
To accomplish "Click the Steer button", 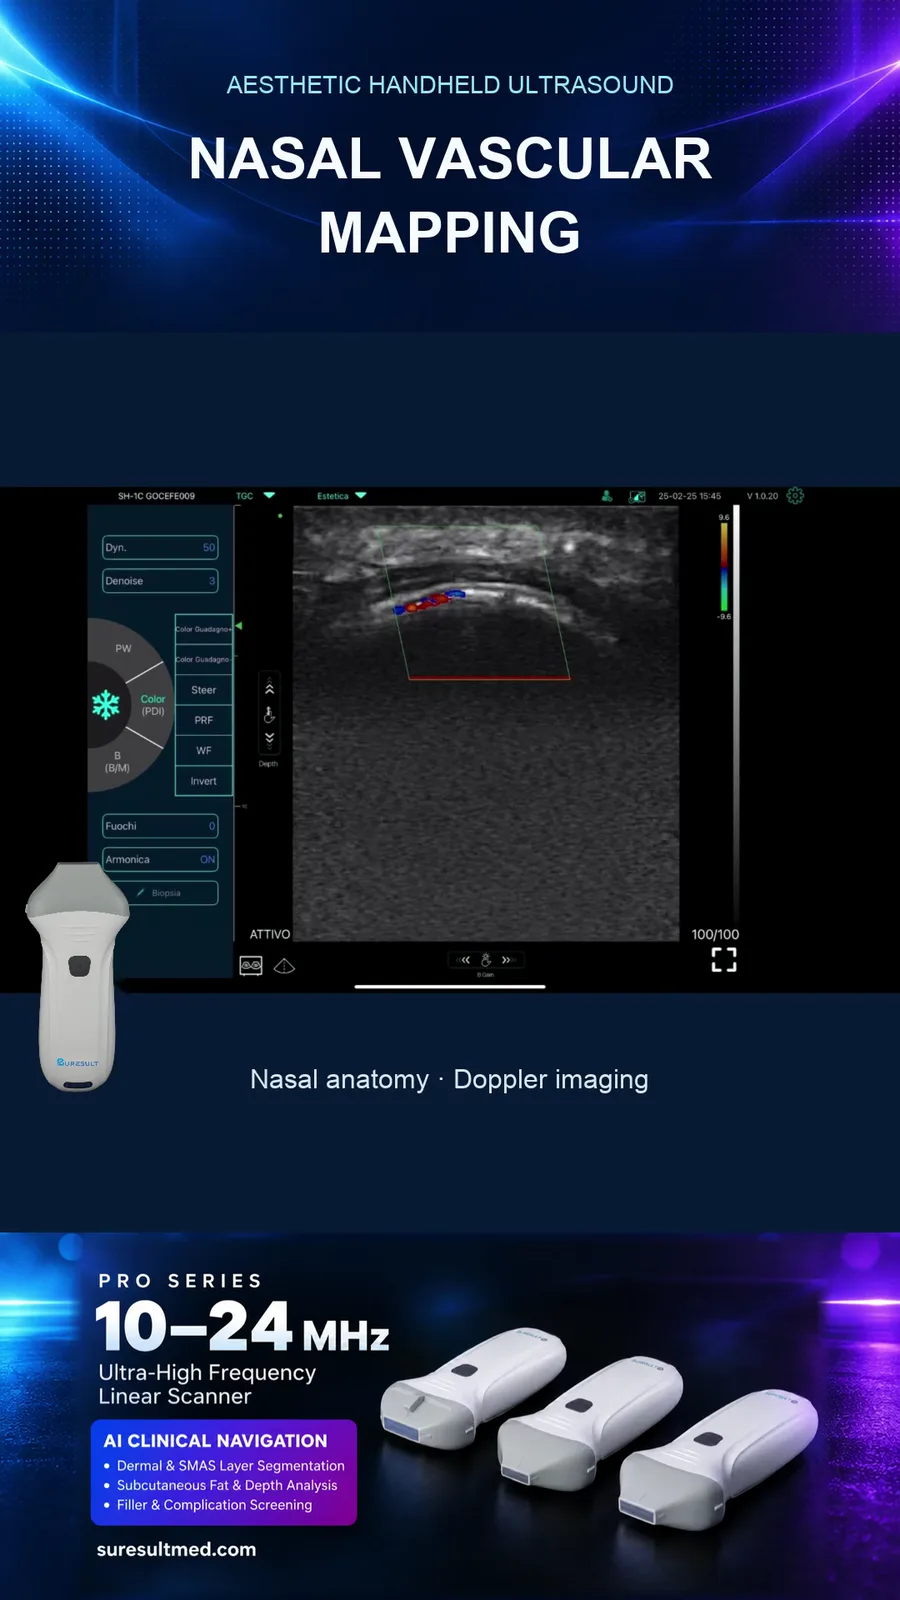I will [x=204, y=690].
